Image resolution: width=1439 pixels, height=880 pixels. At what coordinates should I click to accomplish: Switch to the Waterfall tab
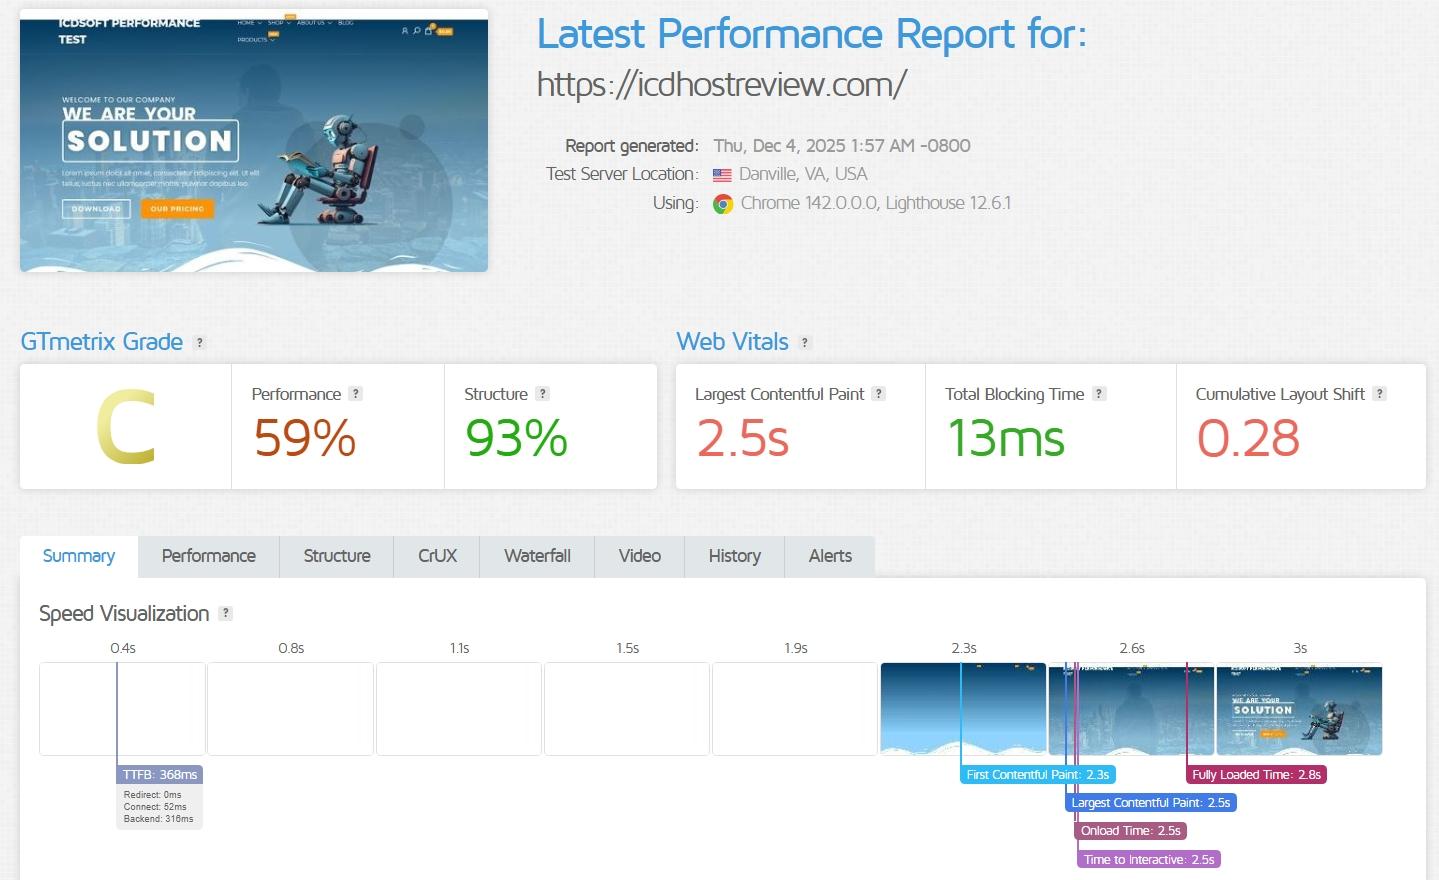537,556
